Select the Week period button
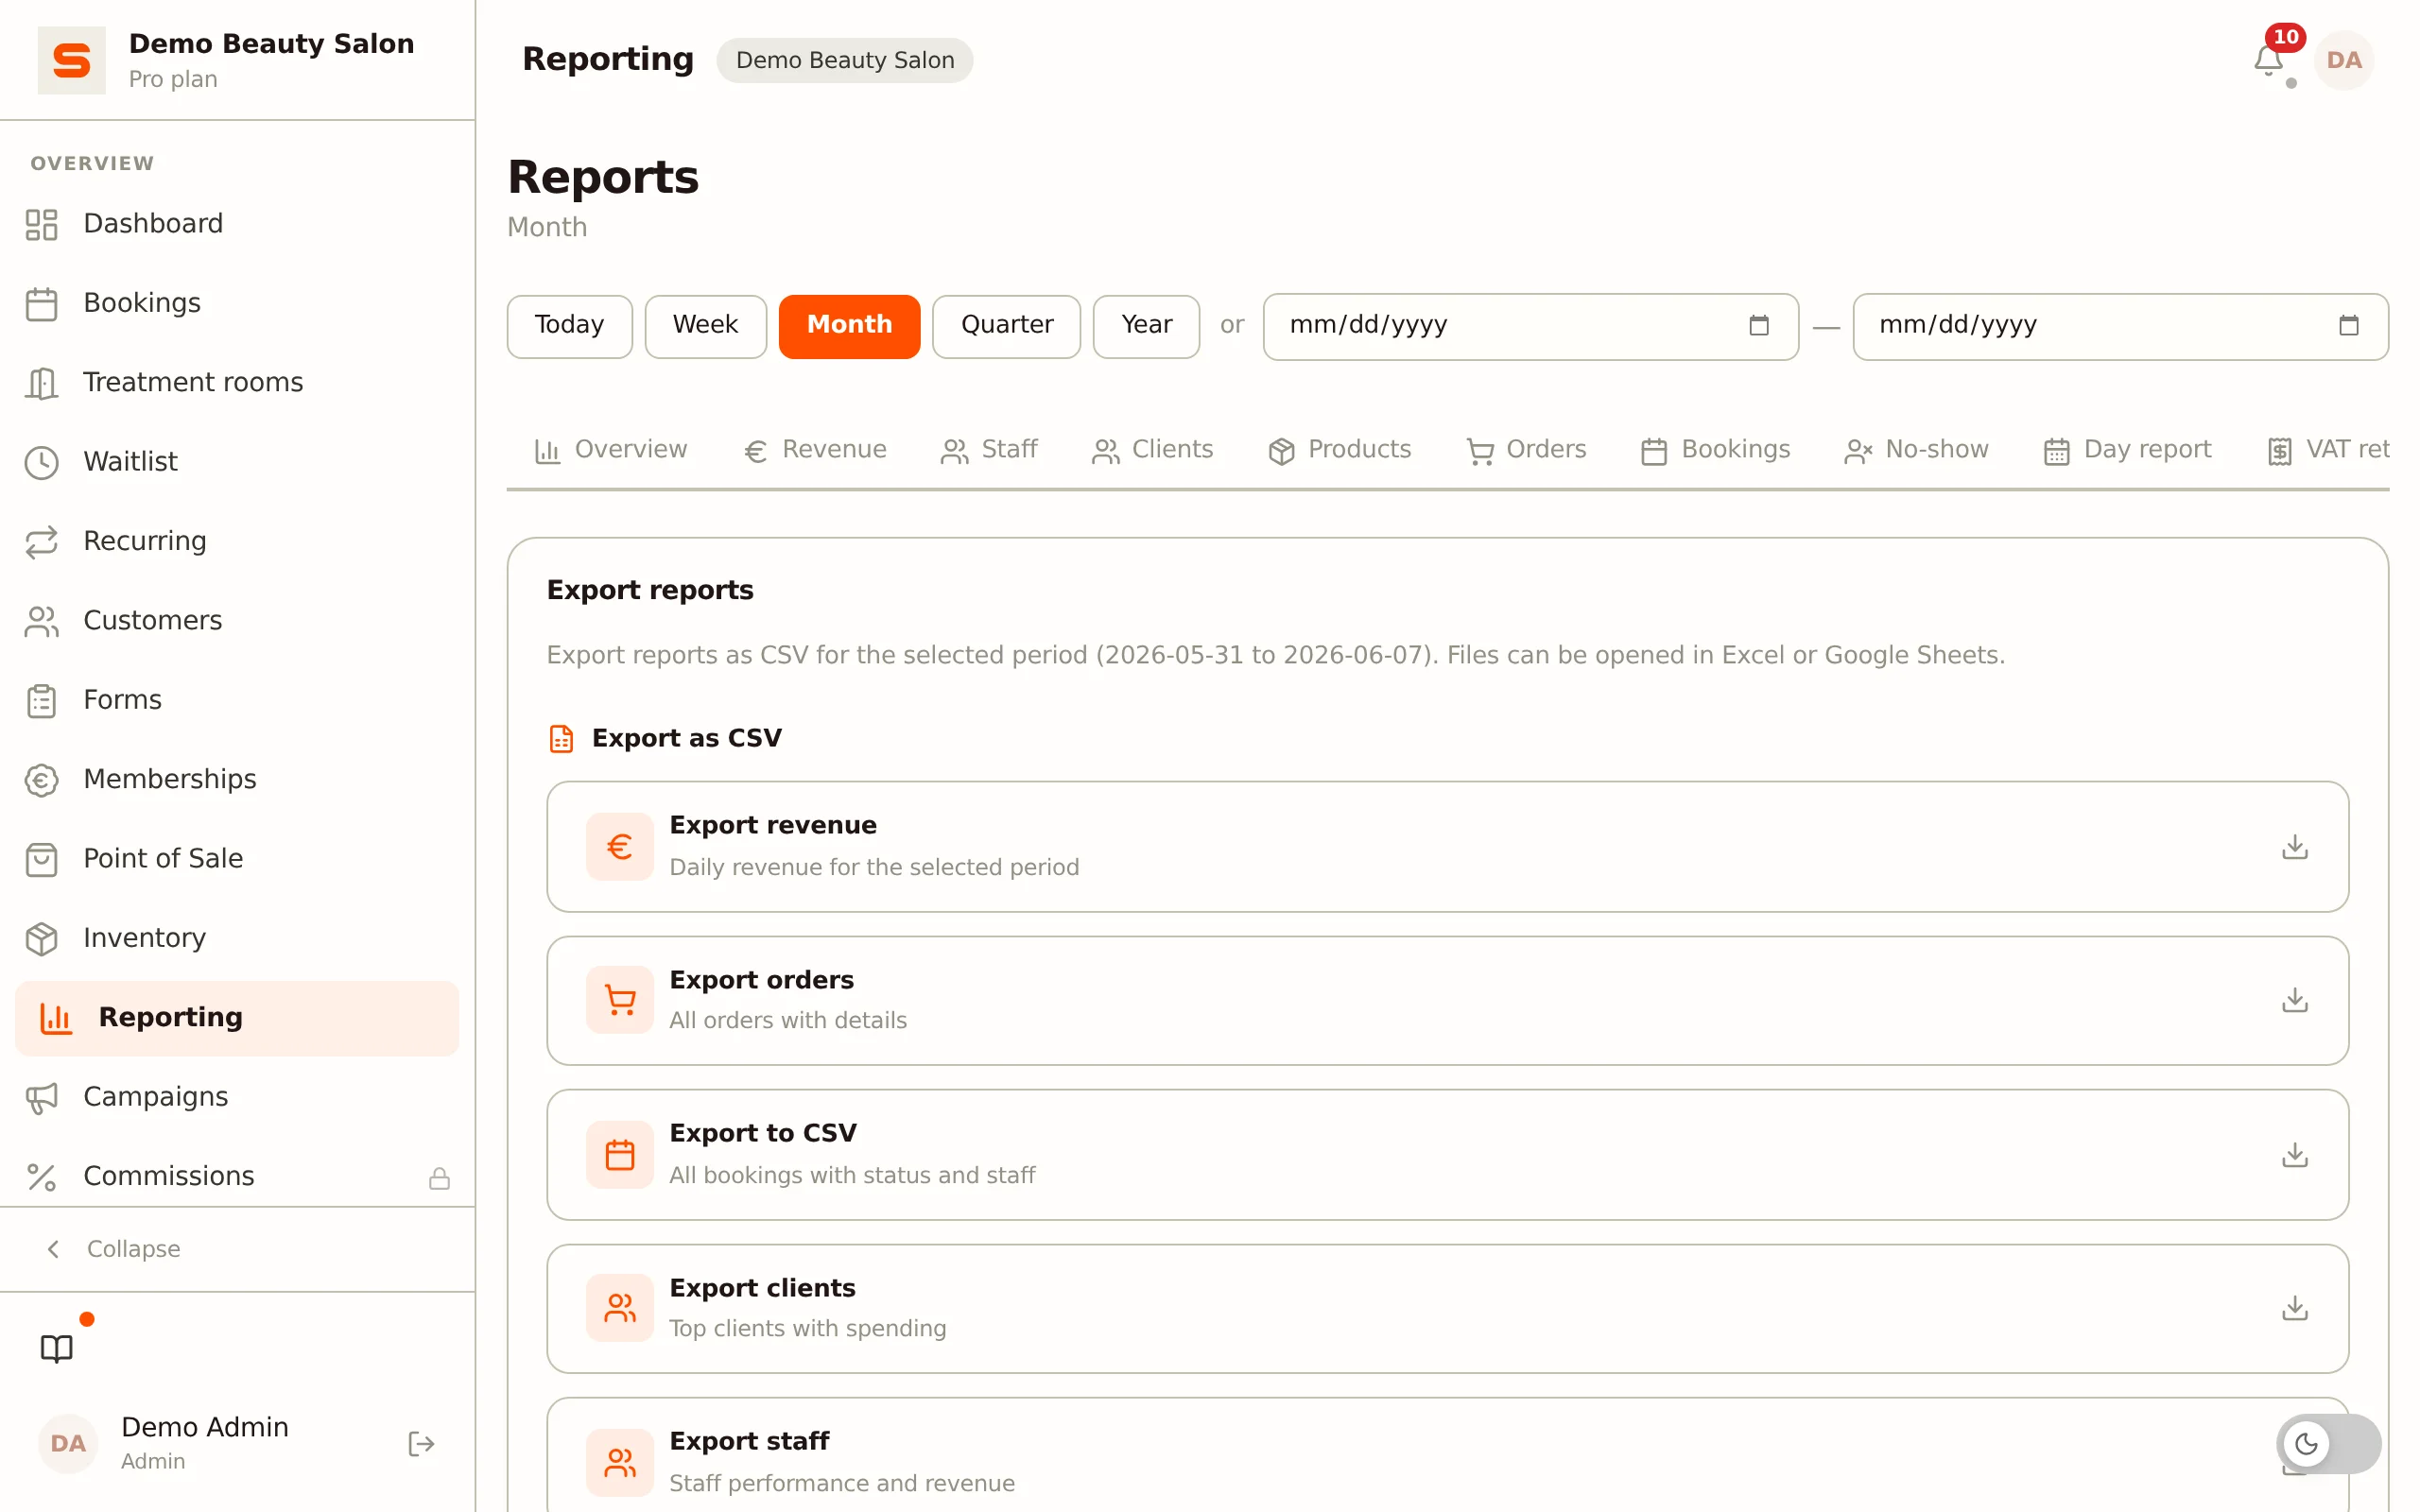The height and width of the screenshot is (1512, 2420). coord(705,326)
